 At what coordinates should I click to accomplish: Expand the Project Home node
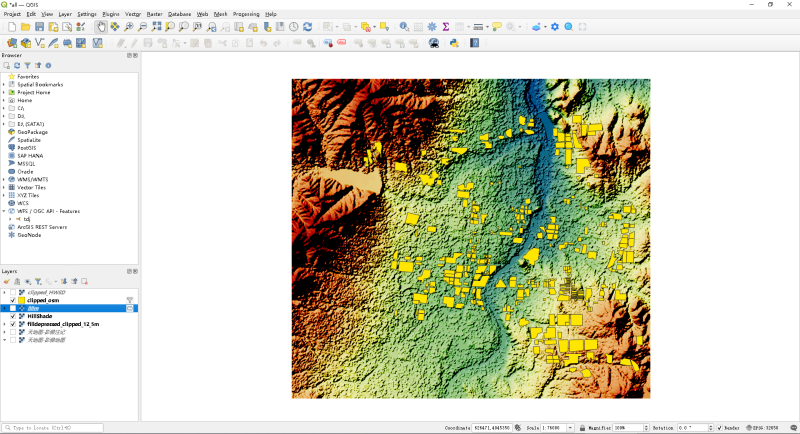click(4, 92)
